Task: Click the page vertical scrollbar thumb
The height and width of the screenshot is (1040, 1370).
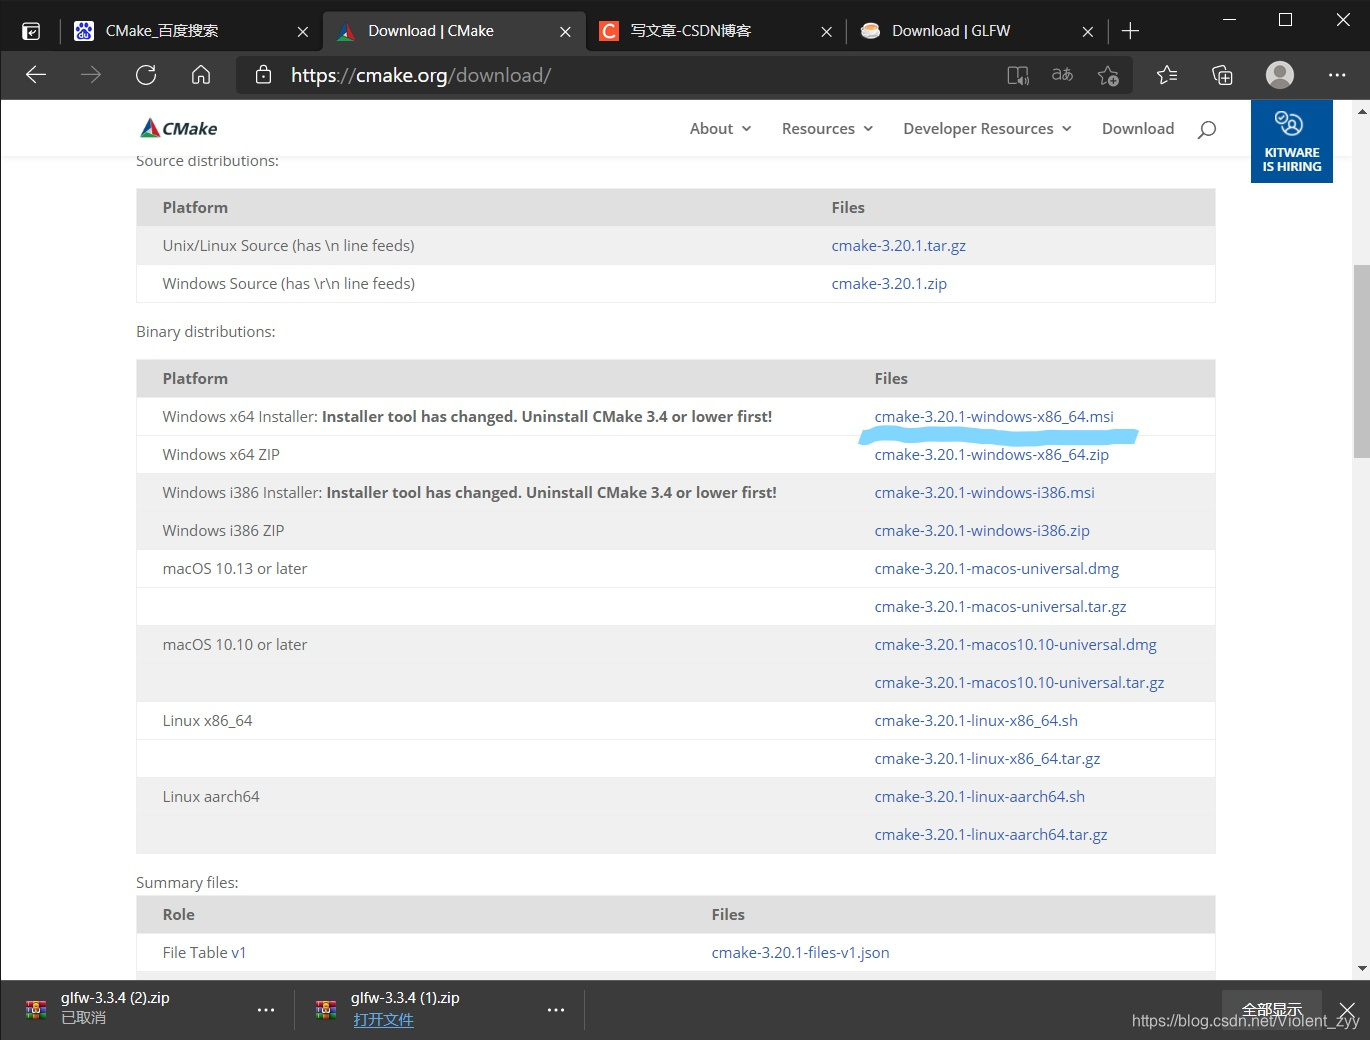Action: point(1361,361)
